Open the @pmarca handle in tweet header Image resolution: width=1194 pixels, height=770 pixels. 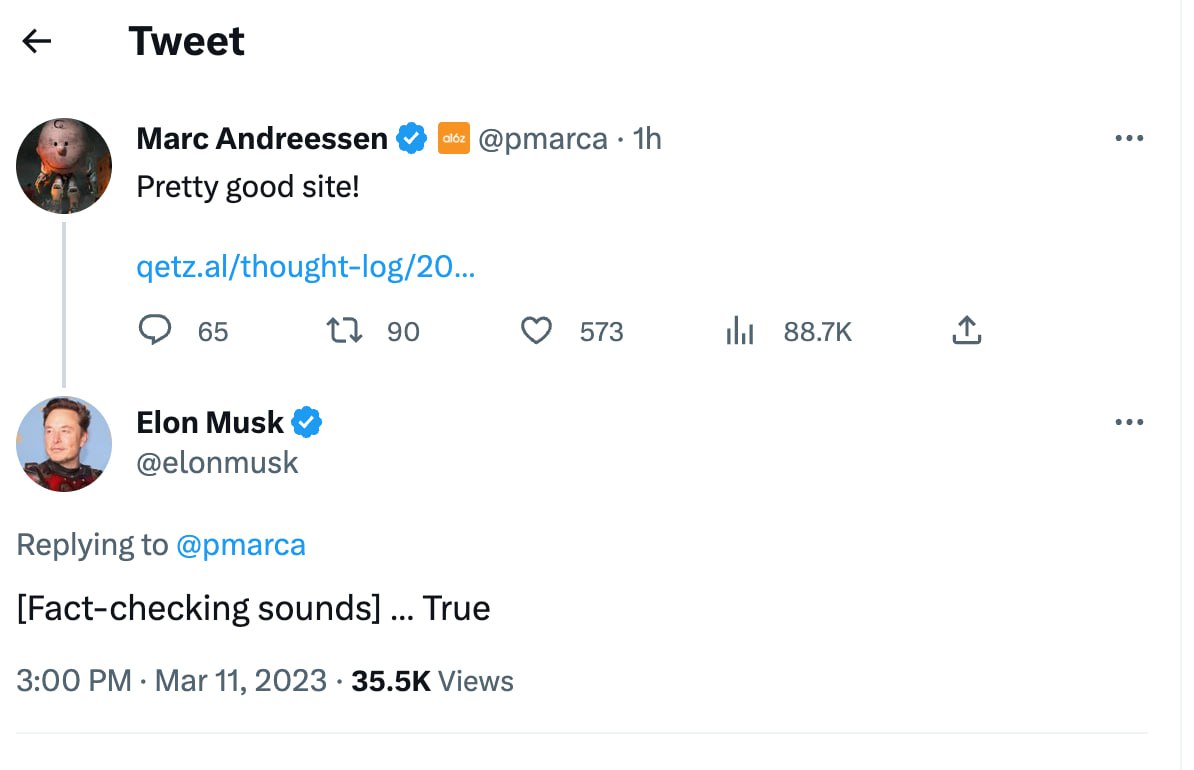coord(543,138)
